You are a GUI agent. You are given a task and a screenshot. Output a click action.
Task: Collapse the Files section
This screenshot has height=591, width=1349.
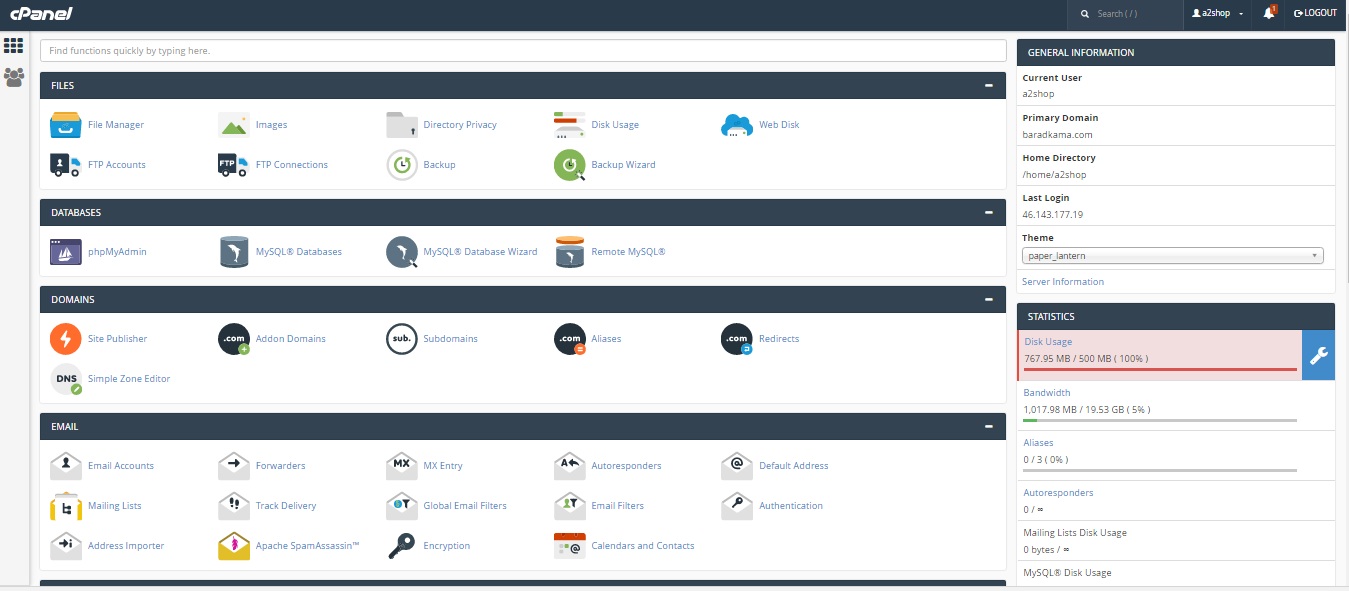click(989, 86)
